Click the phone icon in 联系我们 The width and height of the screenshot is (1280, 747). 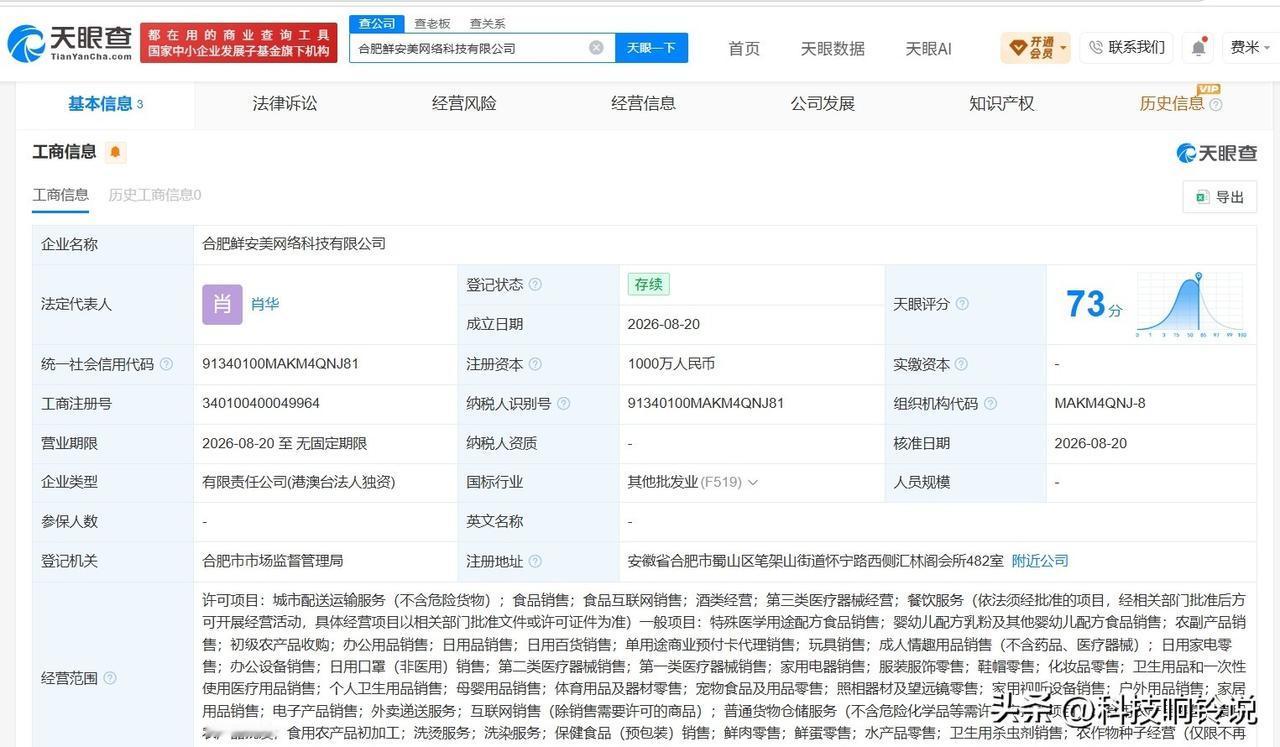pos(1096,47)
